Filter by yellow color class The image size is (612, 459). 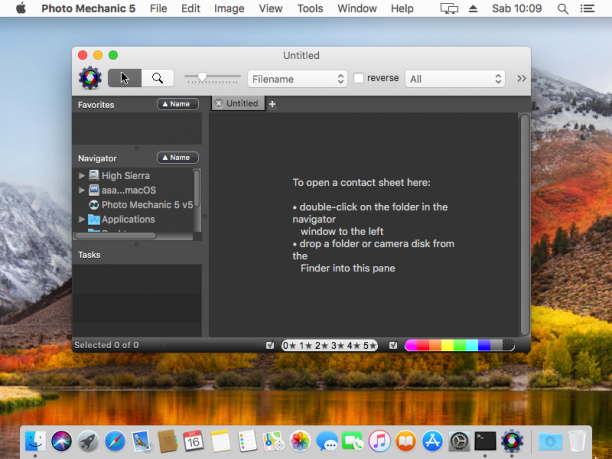pos(447,345)
